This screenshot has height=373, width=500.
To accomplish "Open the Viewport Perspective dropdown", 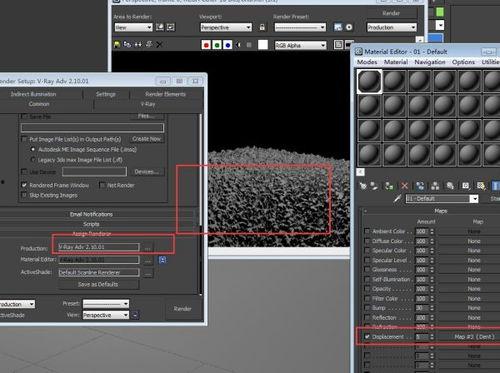I will point(226,27).
